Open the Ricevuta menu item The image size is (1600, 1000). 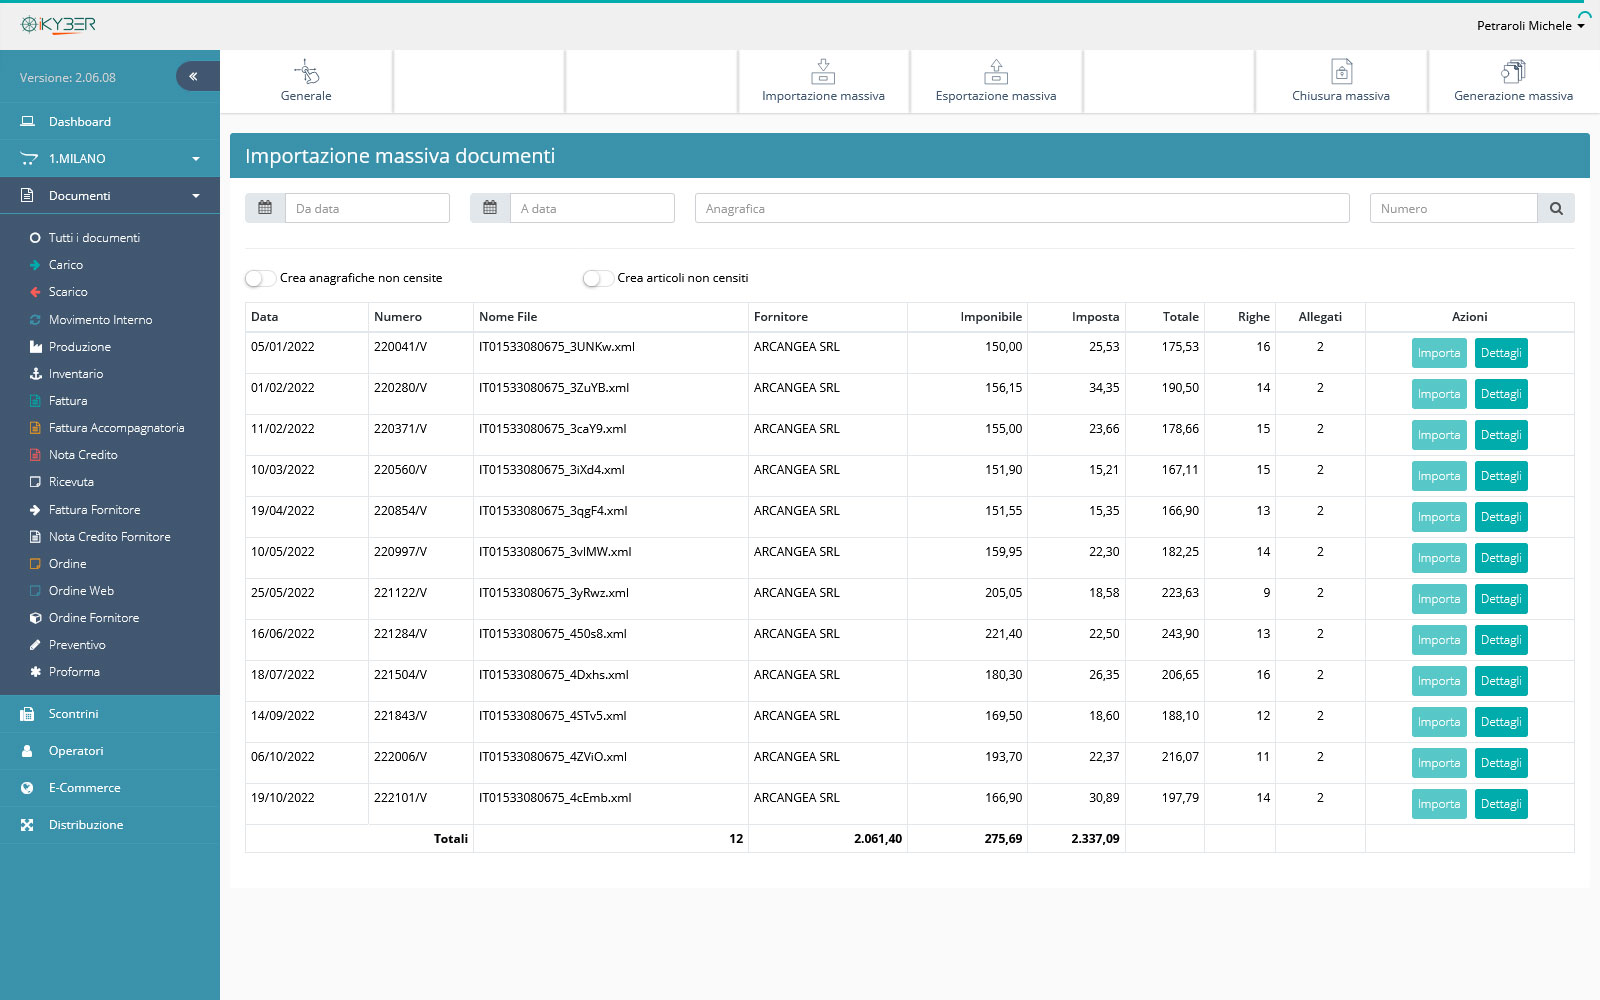click(71, 482)
